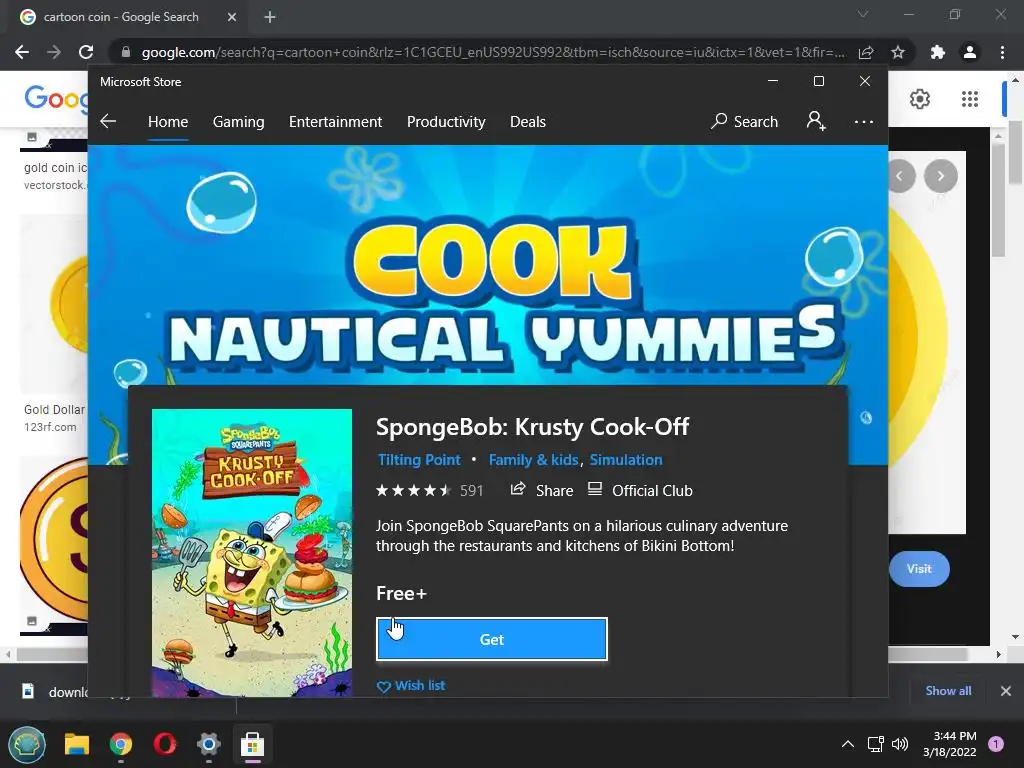Go to the Deals tab
The width and height of the screenshot is (1024, 768).
coord(528,121)
